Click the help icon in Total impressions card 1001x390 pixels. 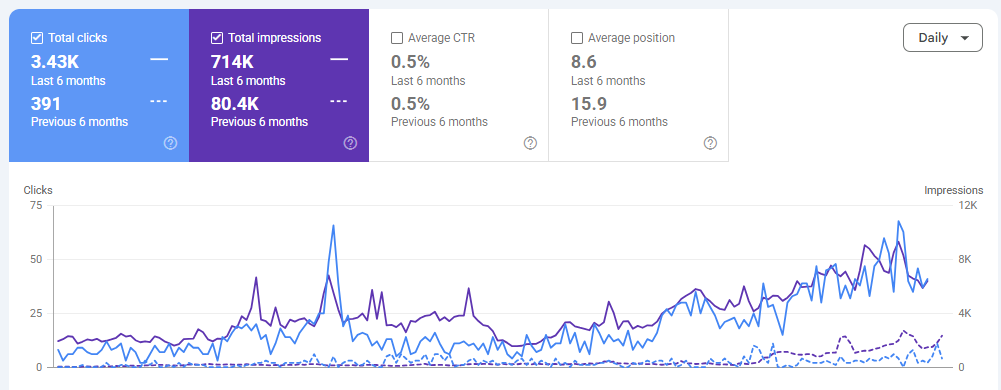(350, 143)
